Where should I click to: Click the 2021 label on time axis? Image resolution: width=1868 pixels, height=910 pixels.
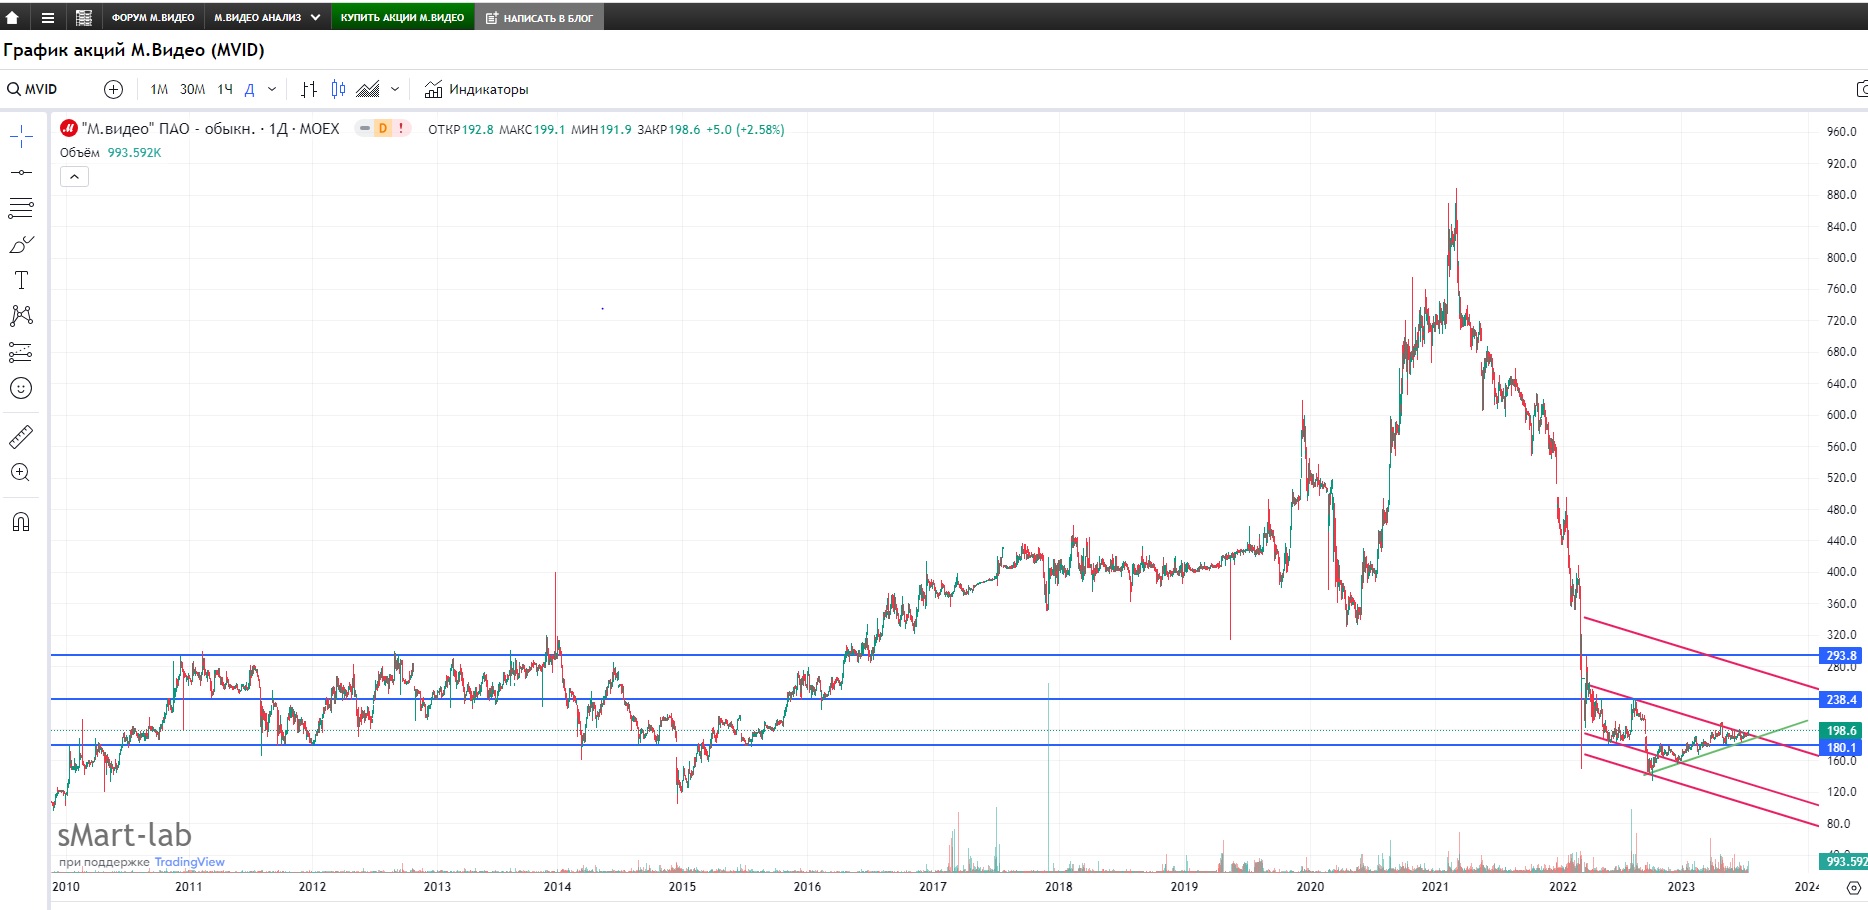point(1435,887)
